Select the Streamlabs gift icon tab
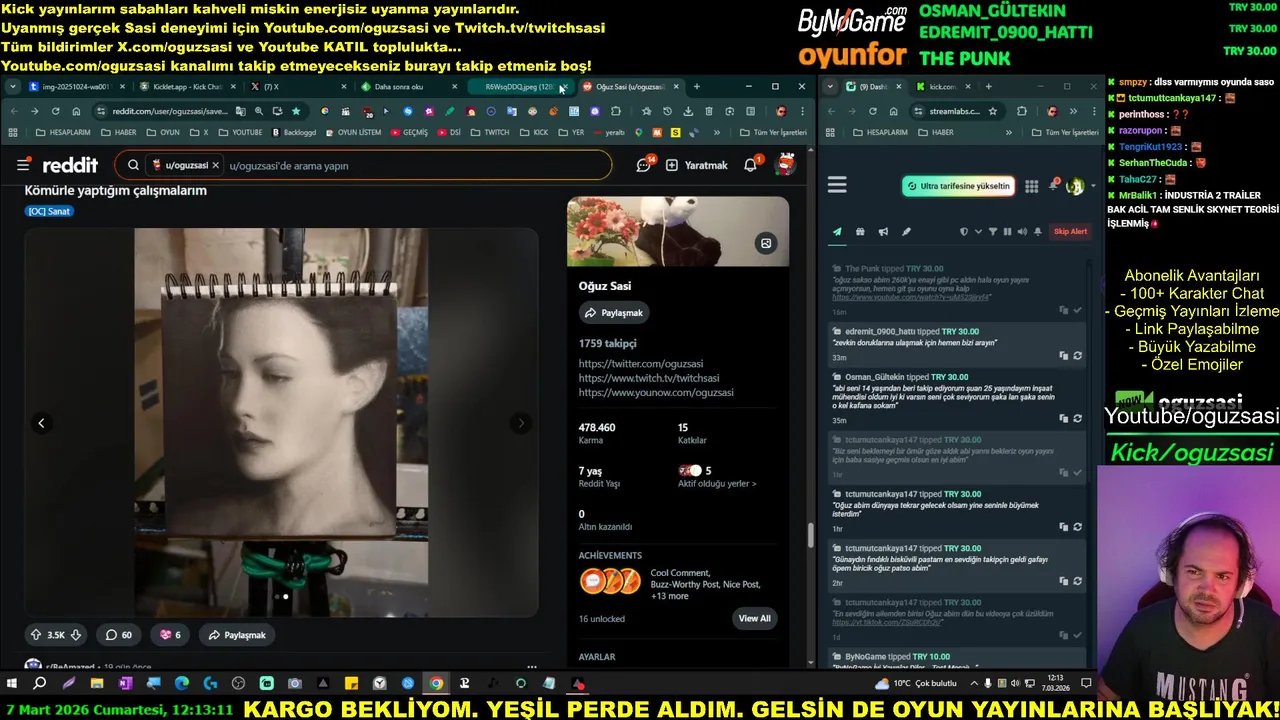The width and height of the screenshot is (1280, 720). pos(860,232)
